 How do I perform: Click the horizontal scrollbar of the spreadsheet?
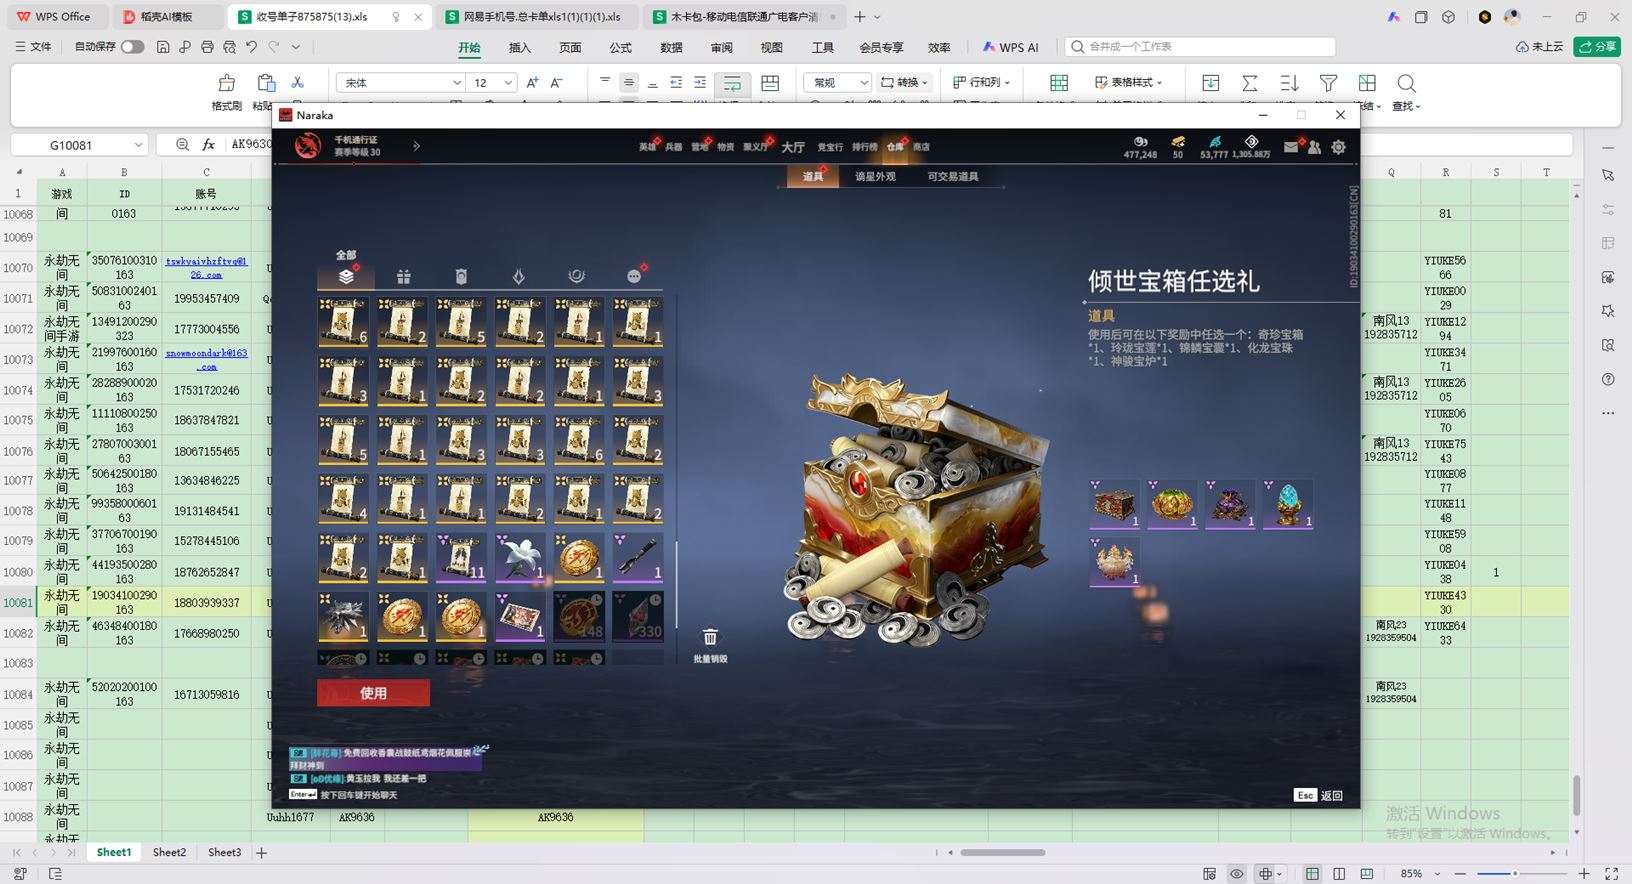coord(1003,853)
